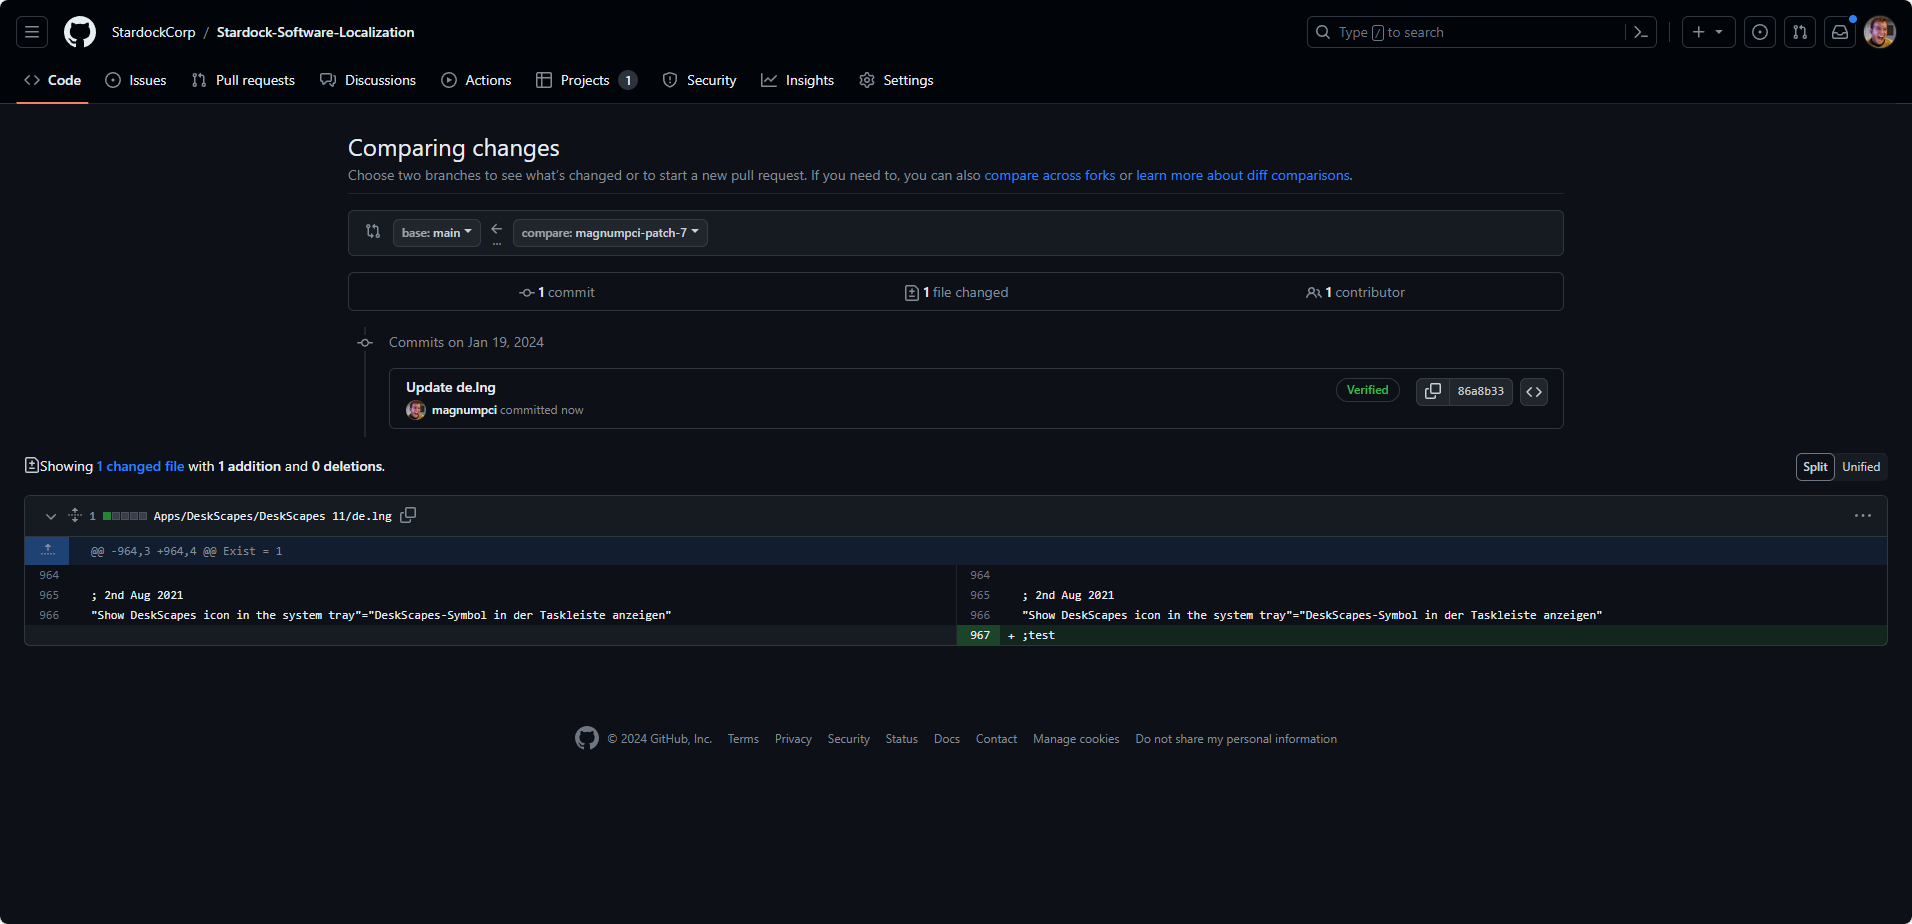Open the command palette icon
1912x924 pixels.
1641,32
